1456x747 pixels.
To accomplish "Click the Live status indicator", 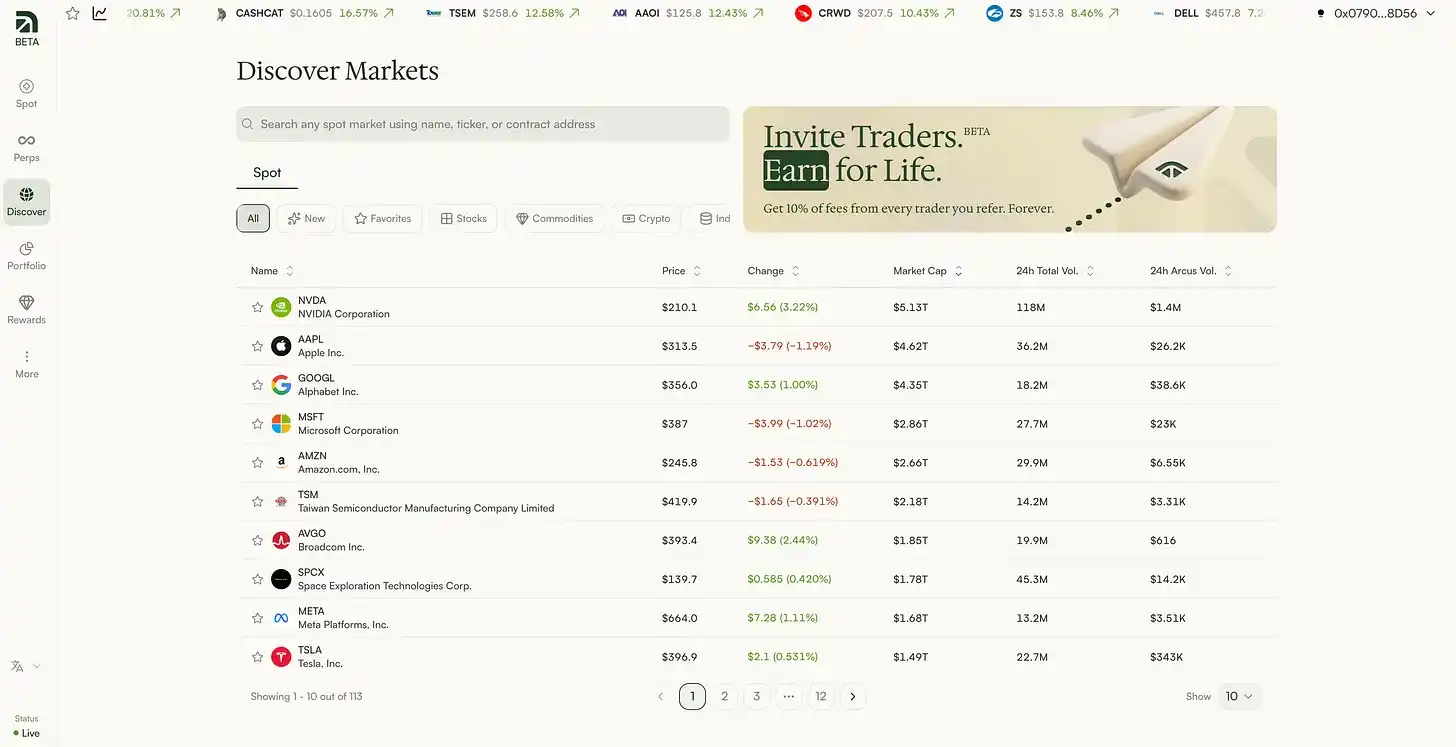I will 27,733.
